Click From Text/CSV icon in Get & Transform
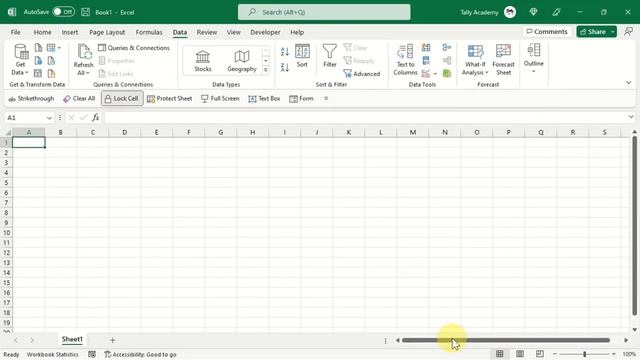Screen dimensions: 640x360 point(38,48)
